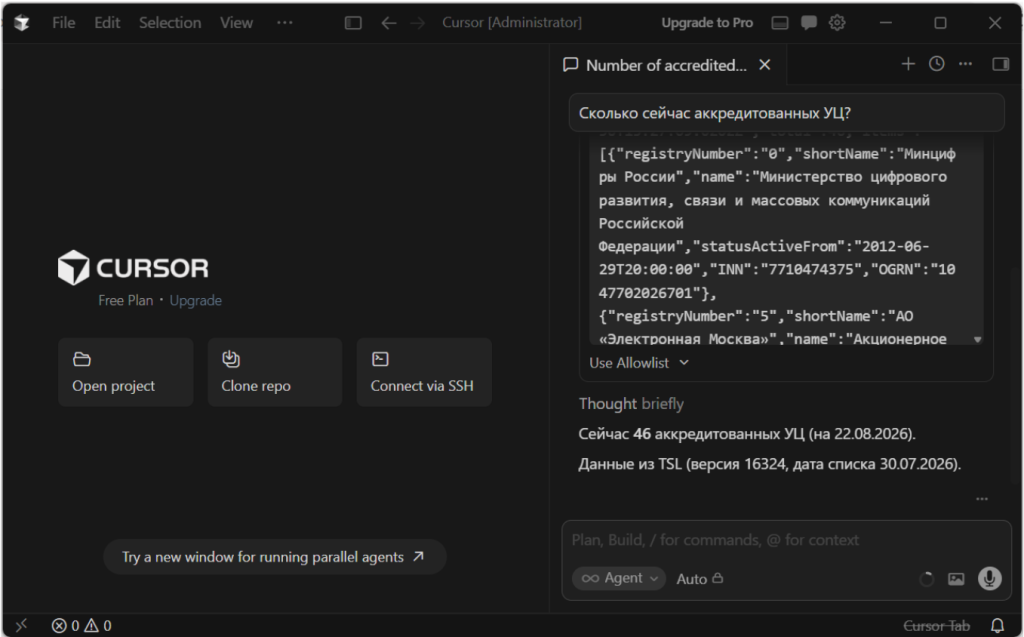Expand the Thought briefly section

[631, 404]
